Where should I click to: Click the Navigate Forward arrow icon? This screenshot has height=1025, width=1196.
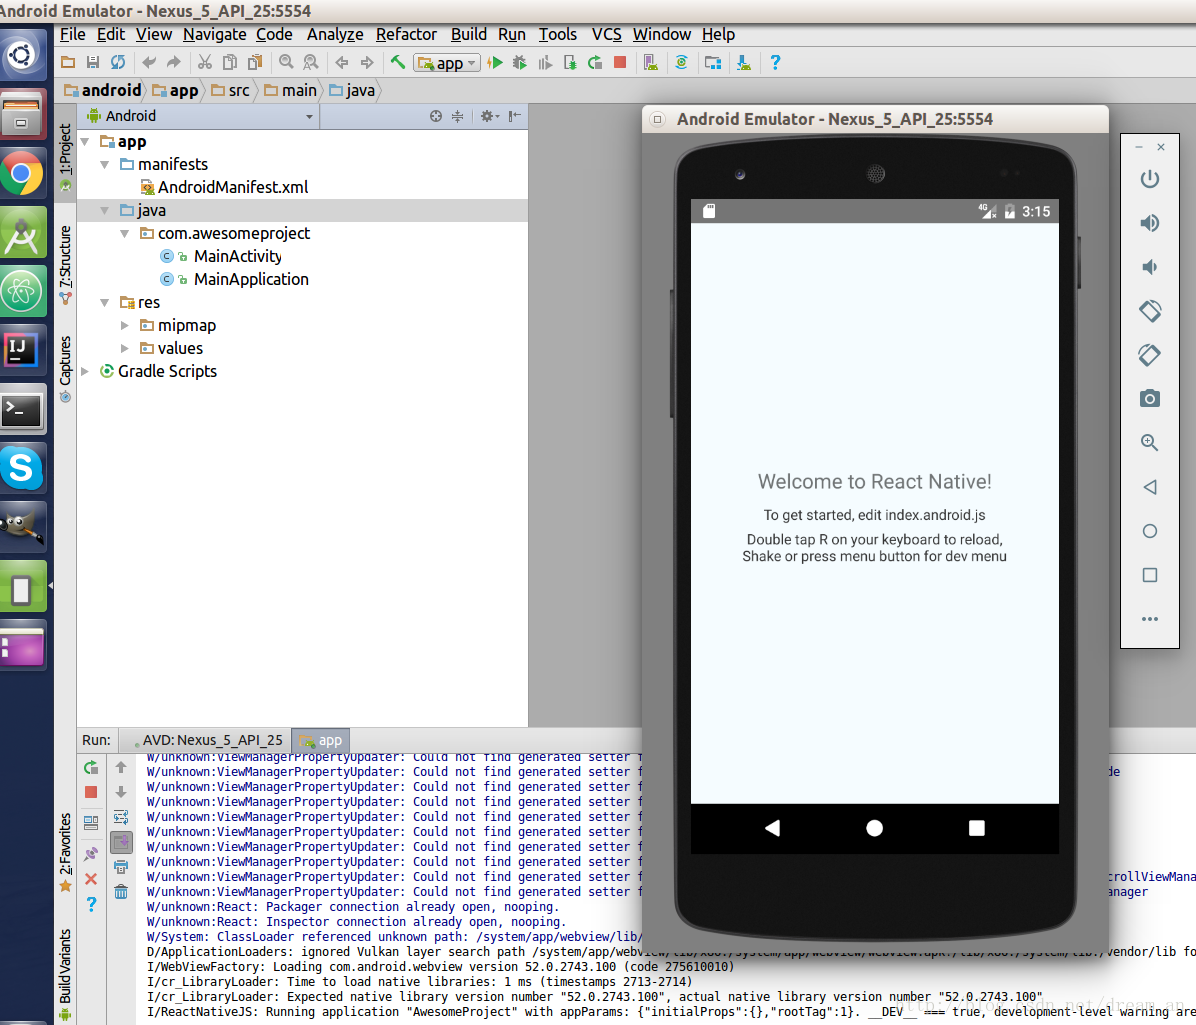point(367,63)
